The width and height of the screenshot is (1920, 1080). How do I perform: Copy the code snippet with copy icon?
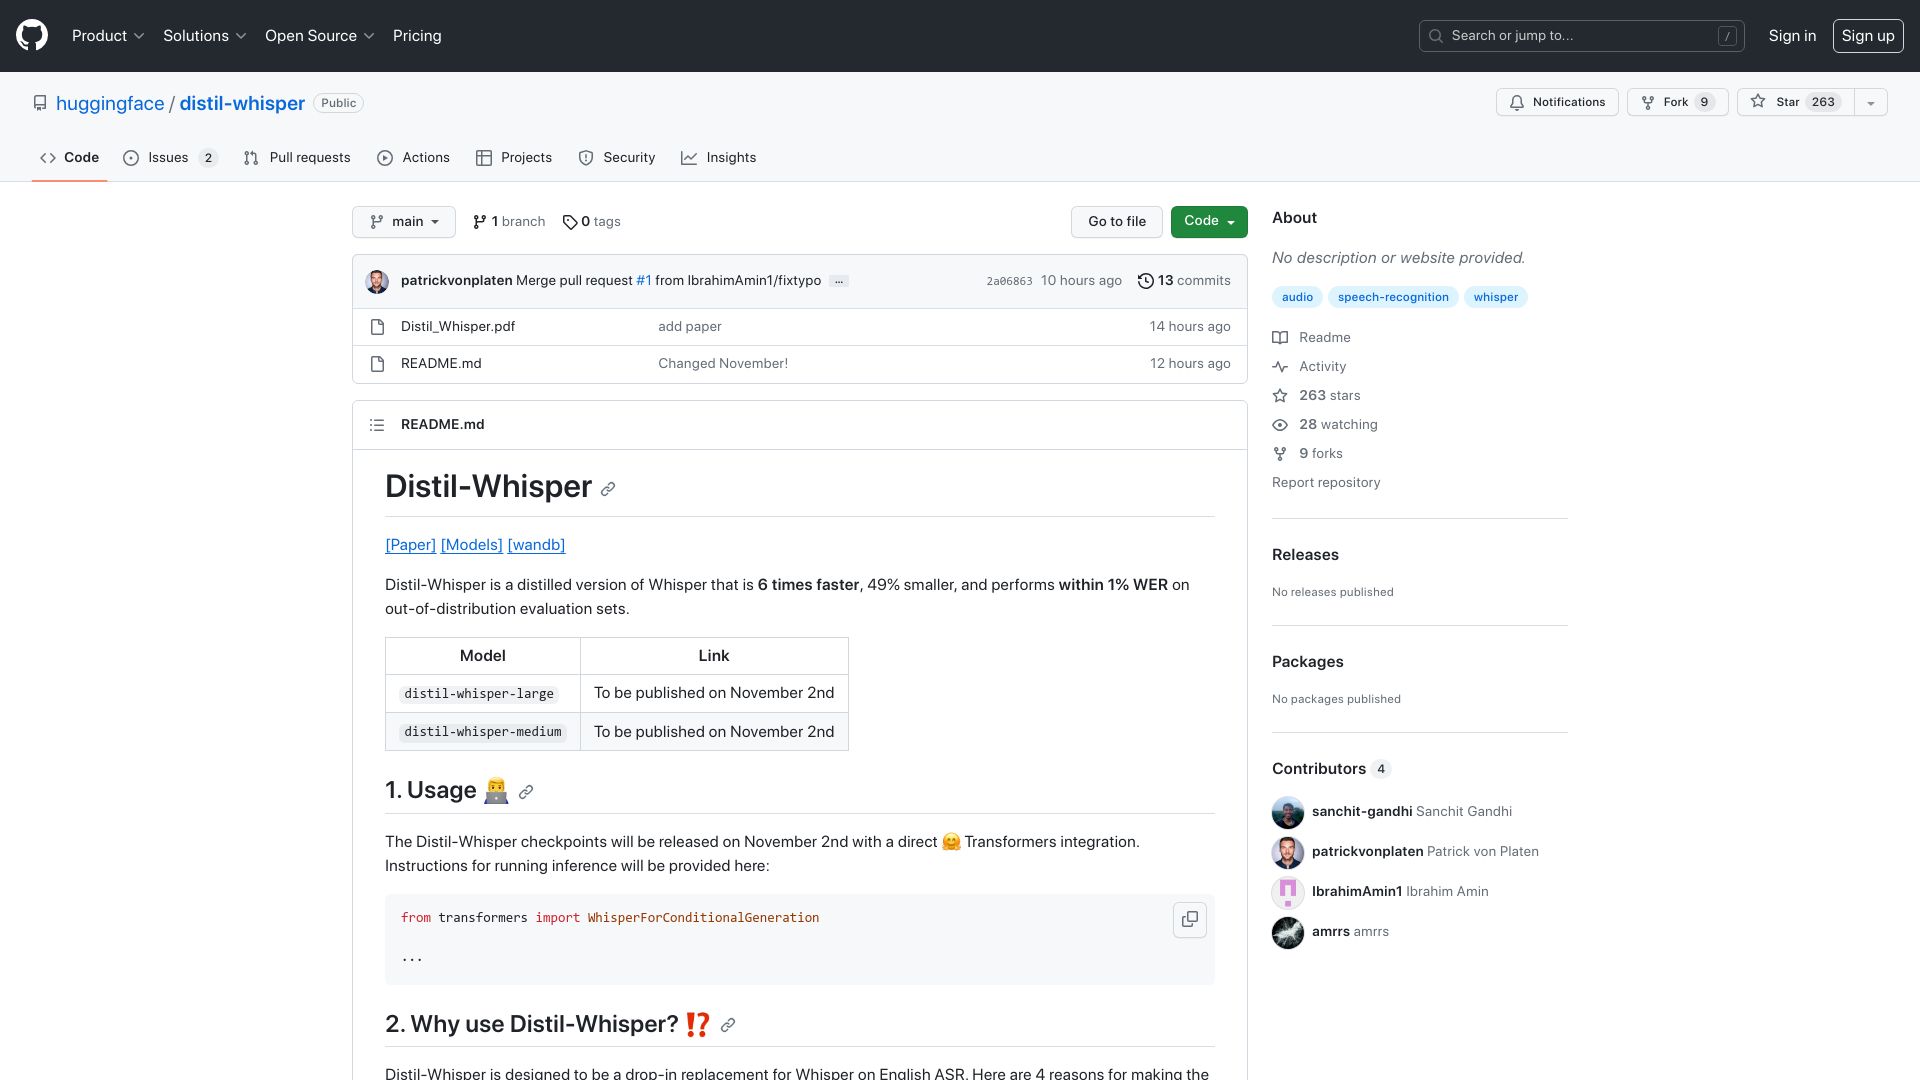click(1190, 919)
